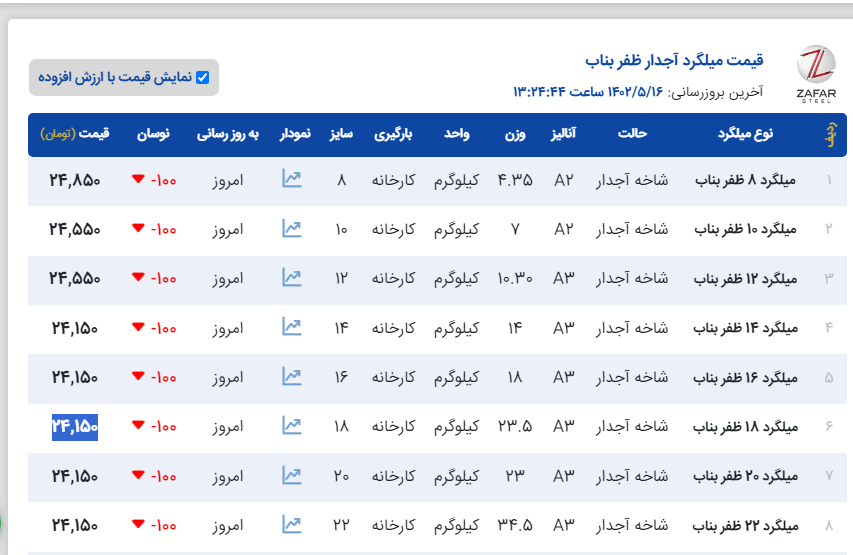The height and width of the screenshot is (555, 853).
Task: Click the قیمت (تومان) column header
Action: (x=76, y=134)
